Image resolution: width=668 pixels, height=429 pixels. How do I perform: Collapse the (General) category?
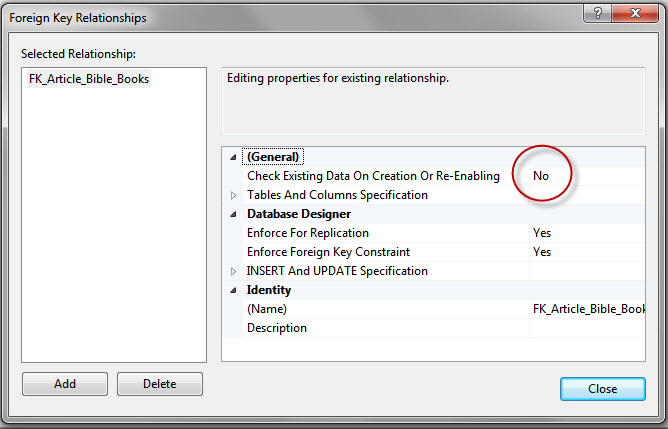[x=234, y=157]
